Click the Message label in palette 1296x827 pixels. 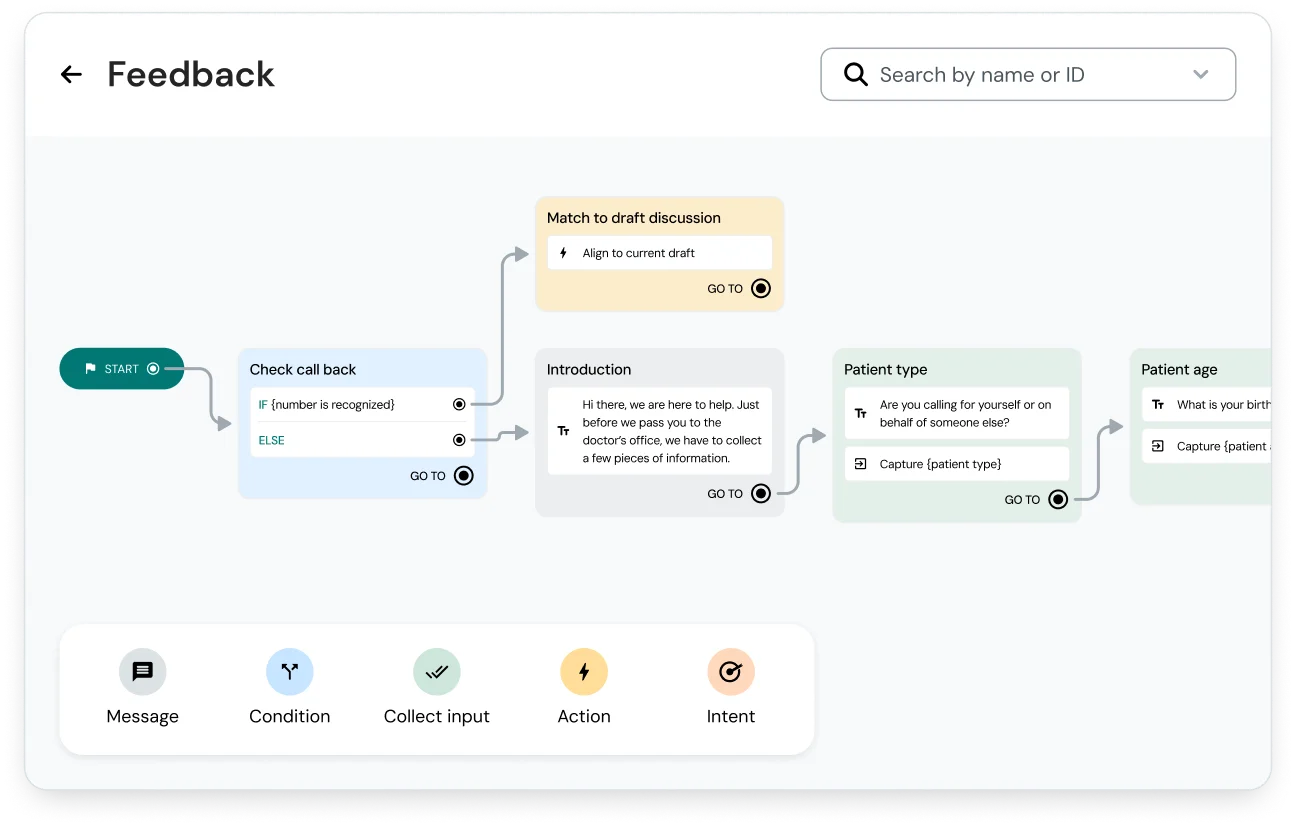pos(143,716)
